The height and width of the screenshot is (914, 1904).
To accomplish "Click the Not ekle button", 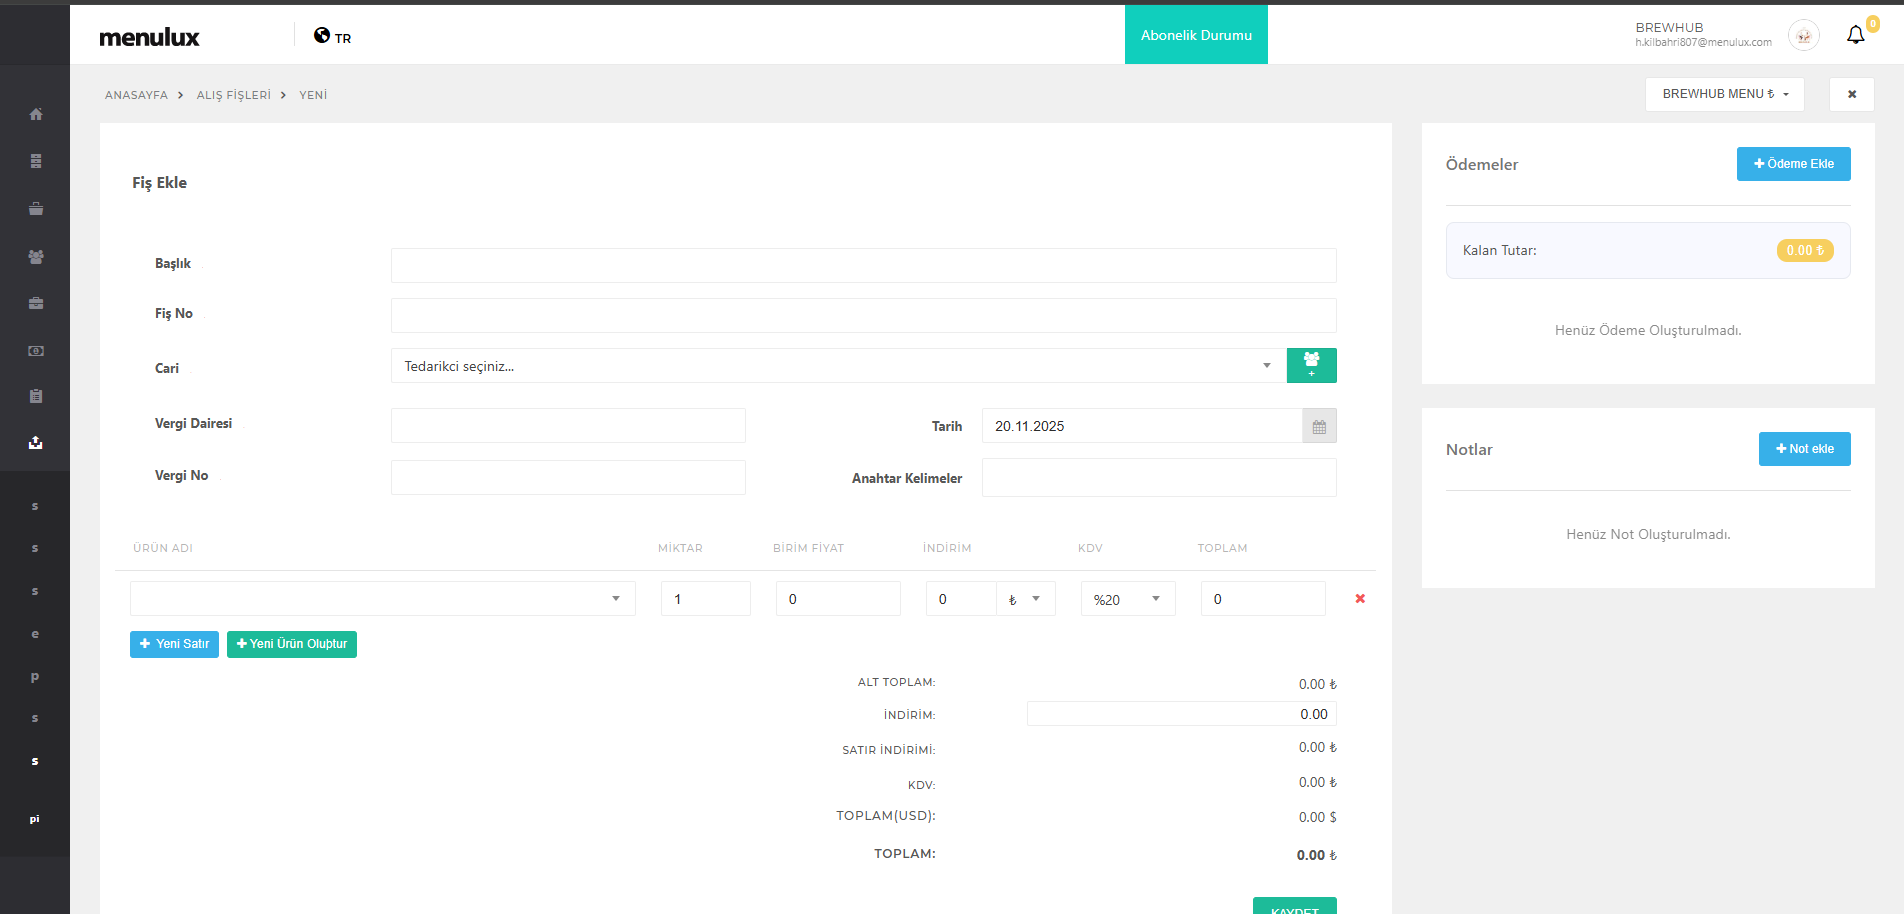I will coord(1804,449).
